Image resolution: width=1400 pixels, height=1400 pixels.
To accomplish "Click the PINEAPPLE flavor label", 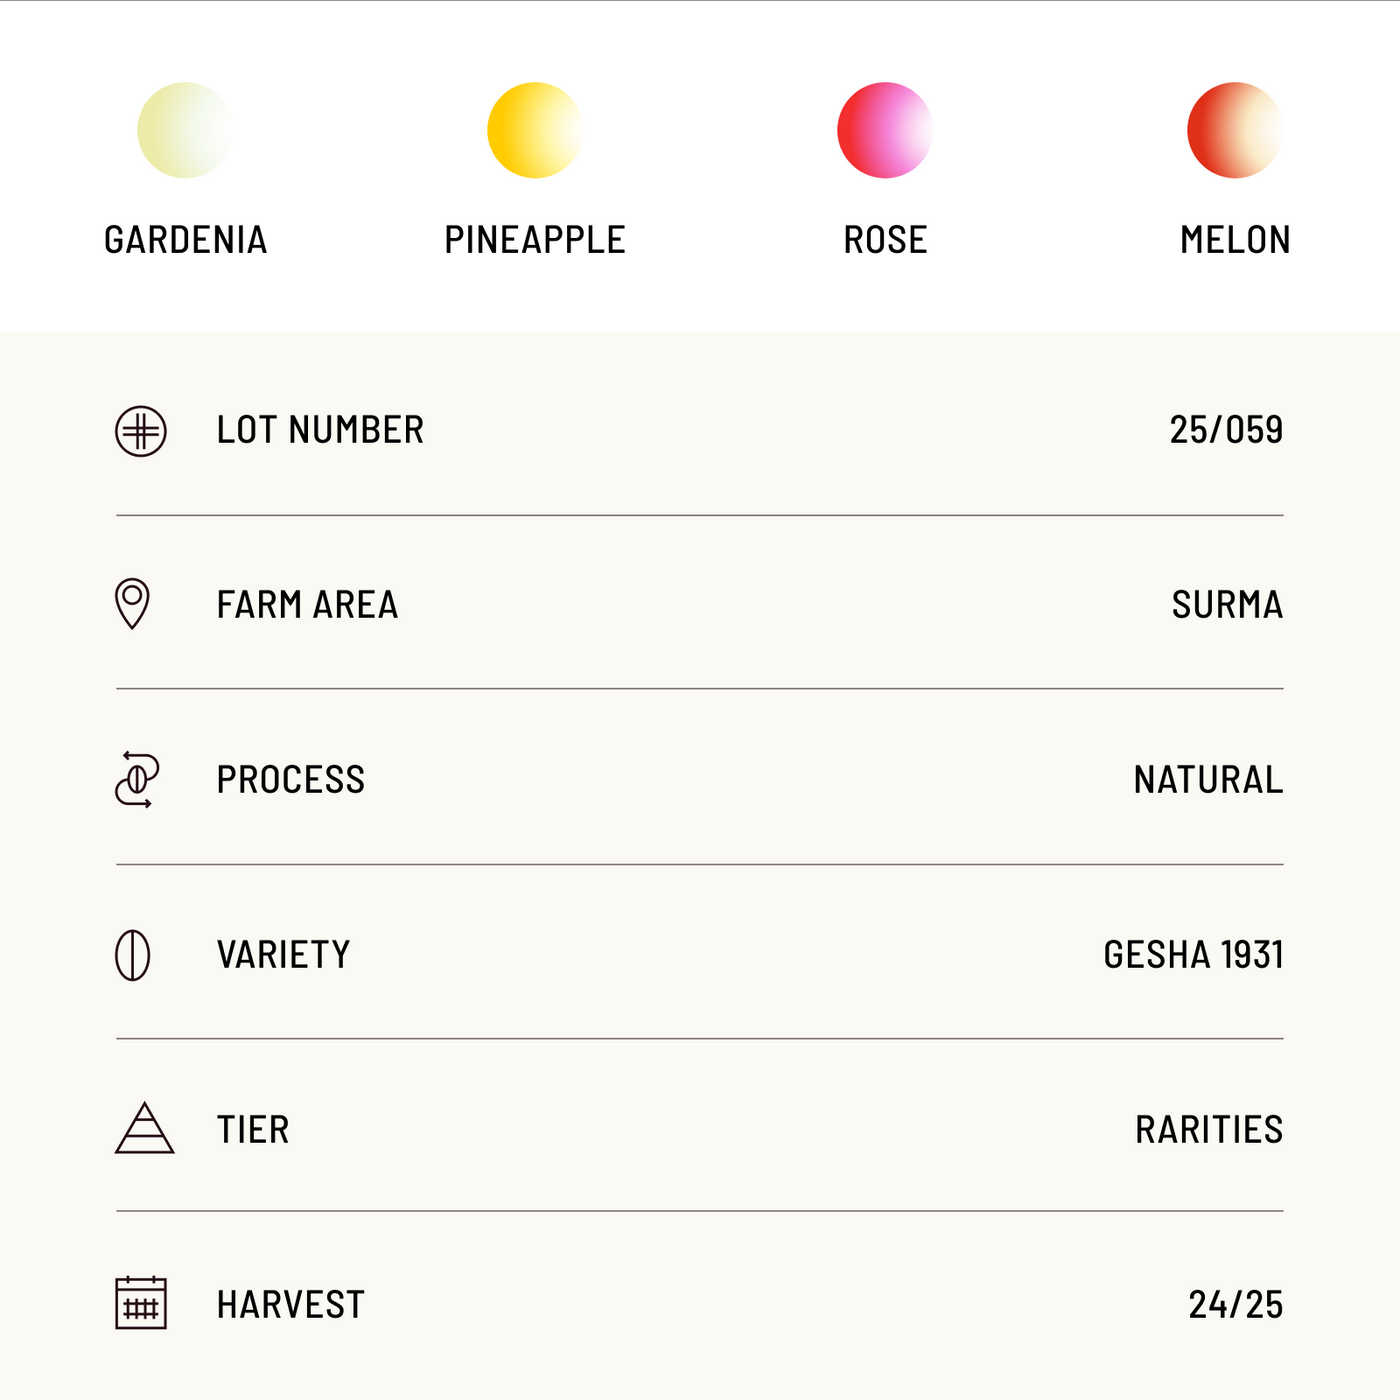I will [535, 240].
